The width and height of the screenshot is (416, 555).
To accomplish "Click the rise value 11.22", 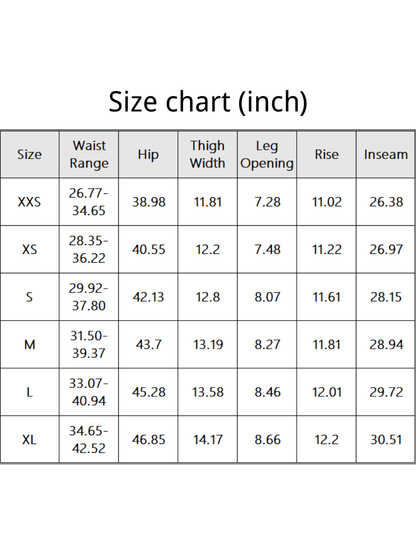I will 326,250.
